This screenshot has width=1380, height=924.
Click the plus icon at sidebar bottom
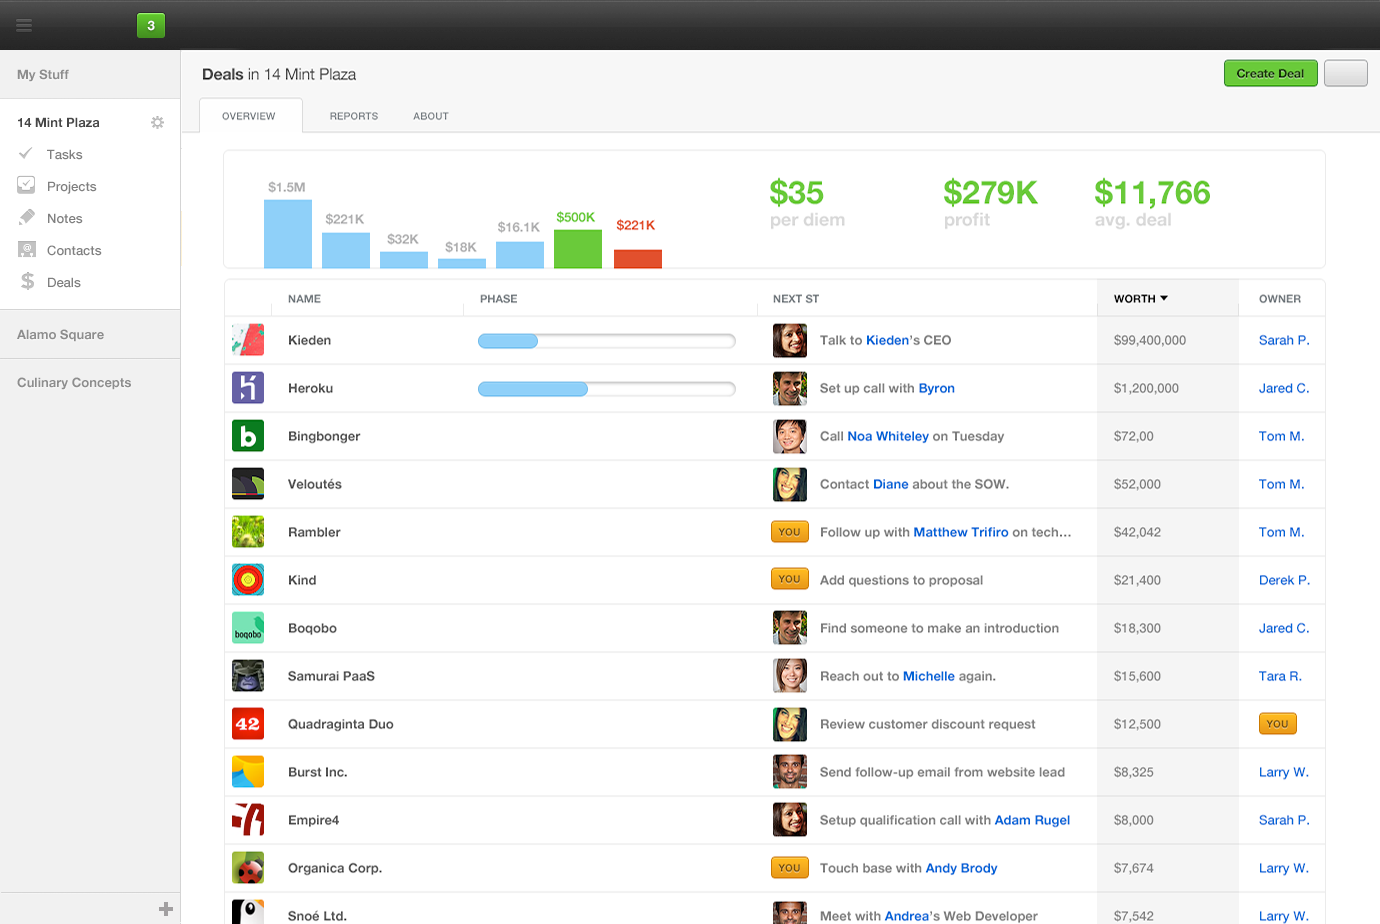click(166, 909)
